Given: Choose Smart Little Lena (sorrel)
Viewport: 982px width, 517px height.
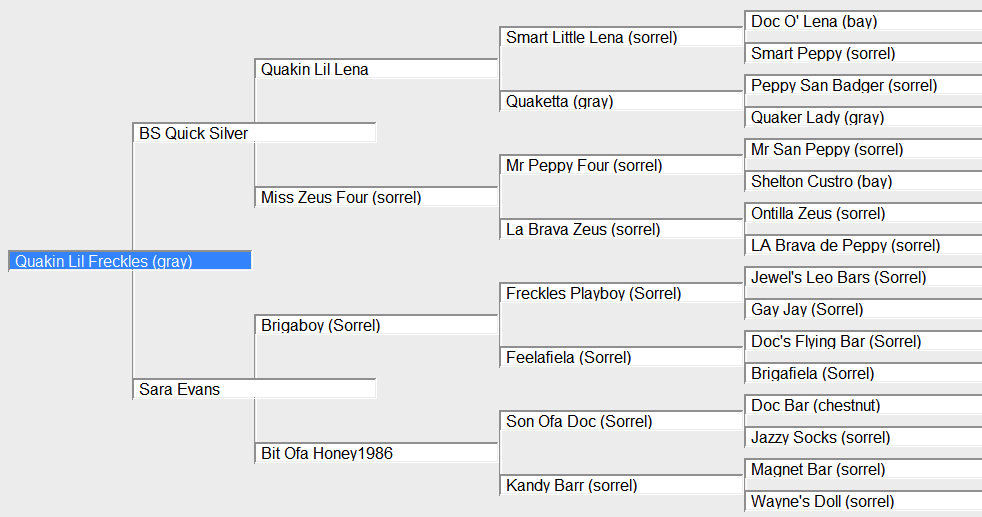Looking at the screenshot, I should click(621, 37).
